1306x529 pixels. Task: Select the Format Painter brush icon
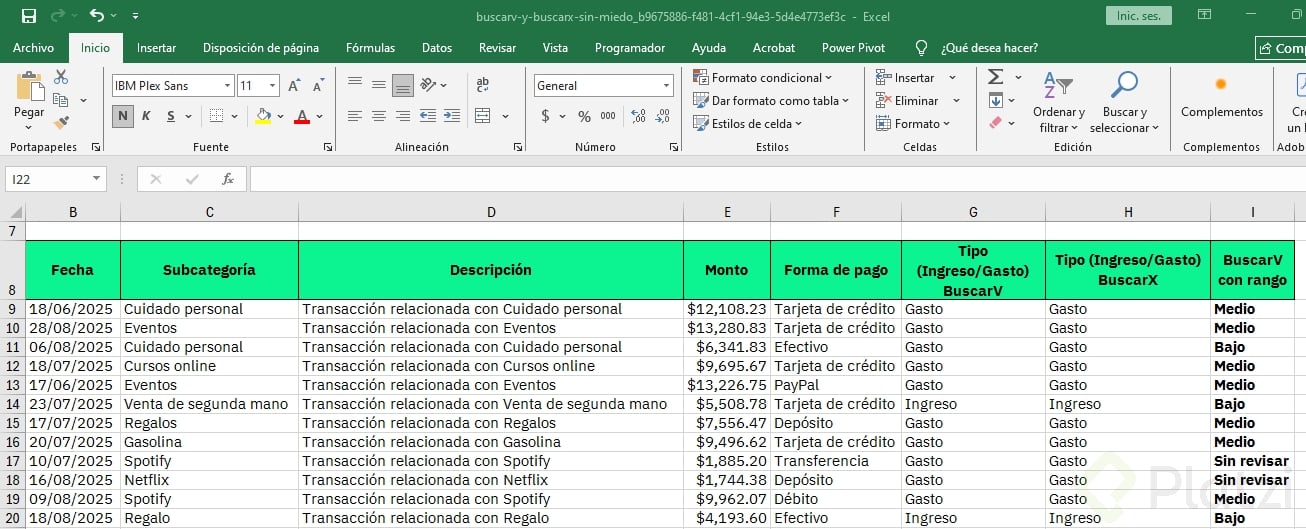[x=61, y=123]
